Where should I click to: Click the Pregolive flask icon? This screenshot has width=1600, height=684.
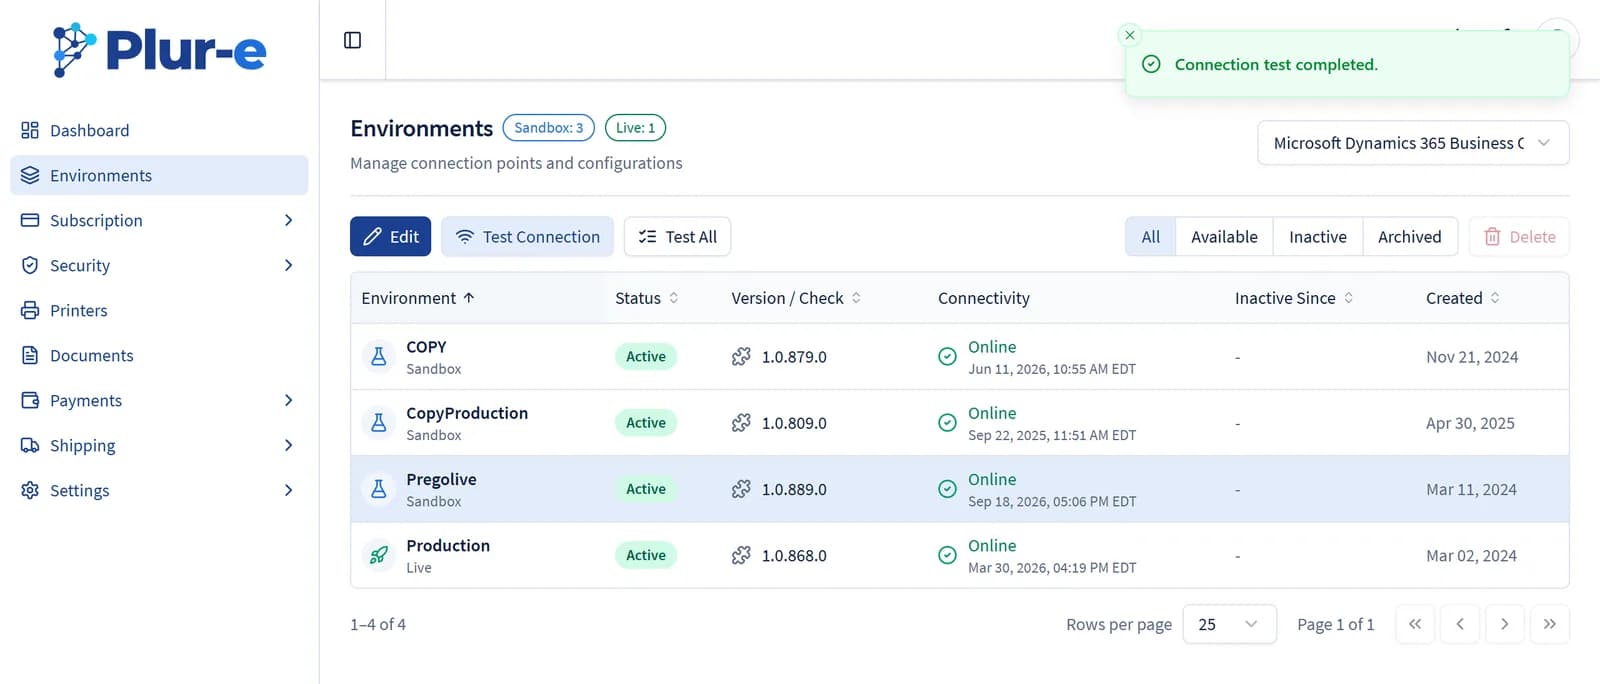(379, 489)
